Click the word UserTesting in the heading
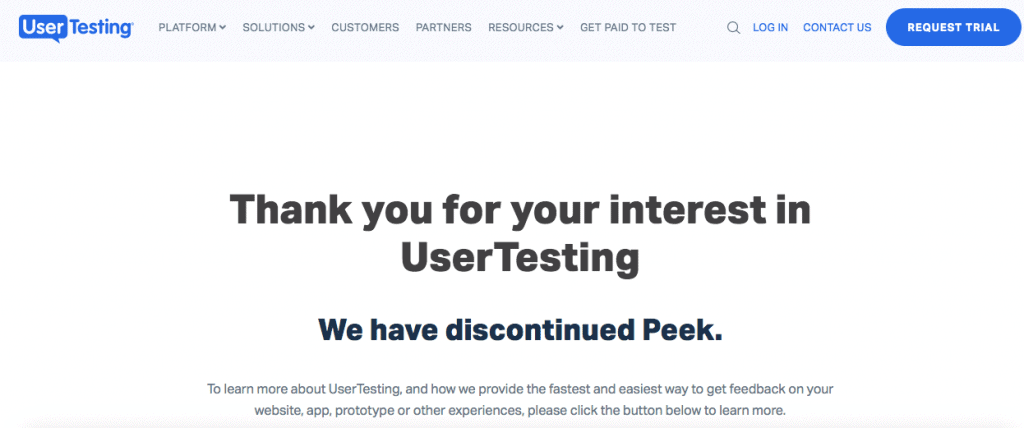1024x428 pixels. (x=520, y=257)
